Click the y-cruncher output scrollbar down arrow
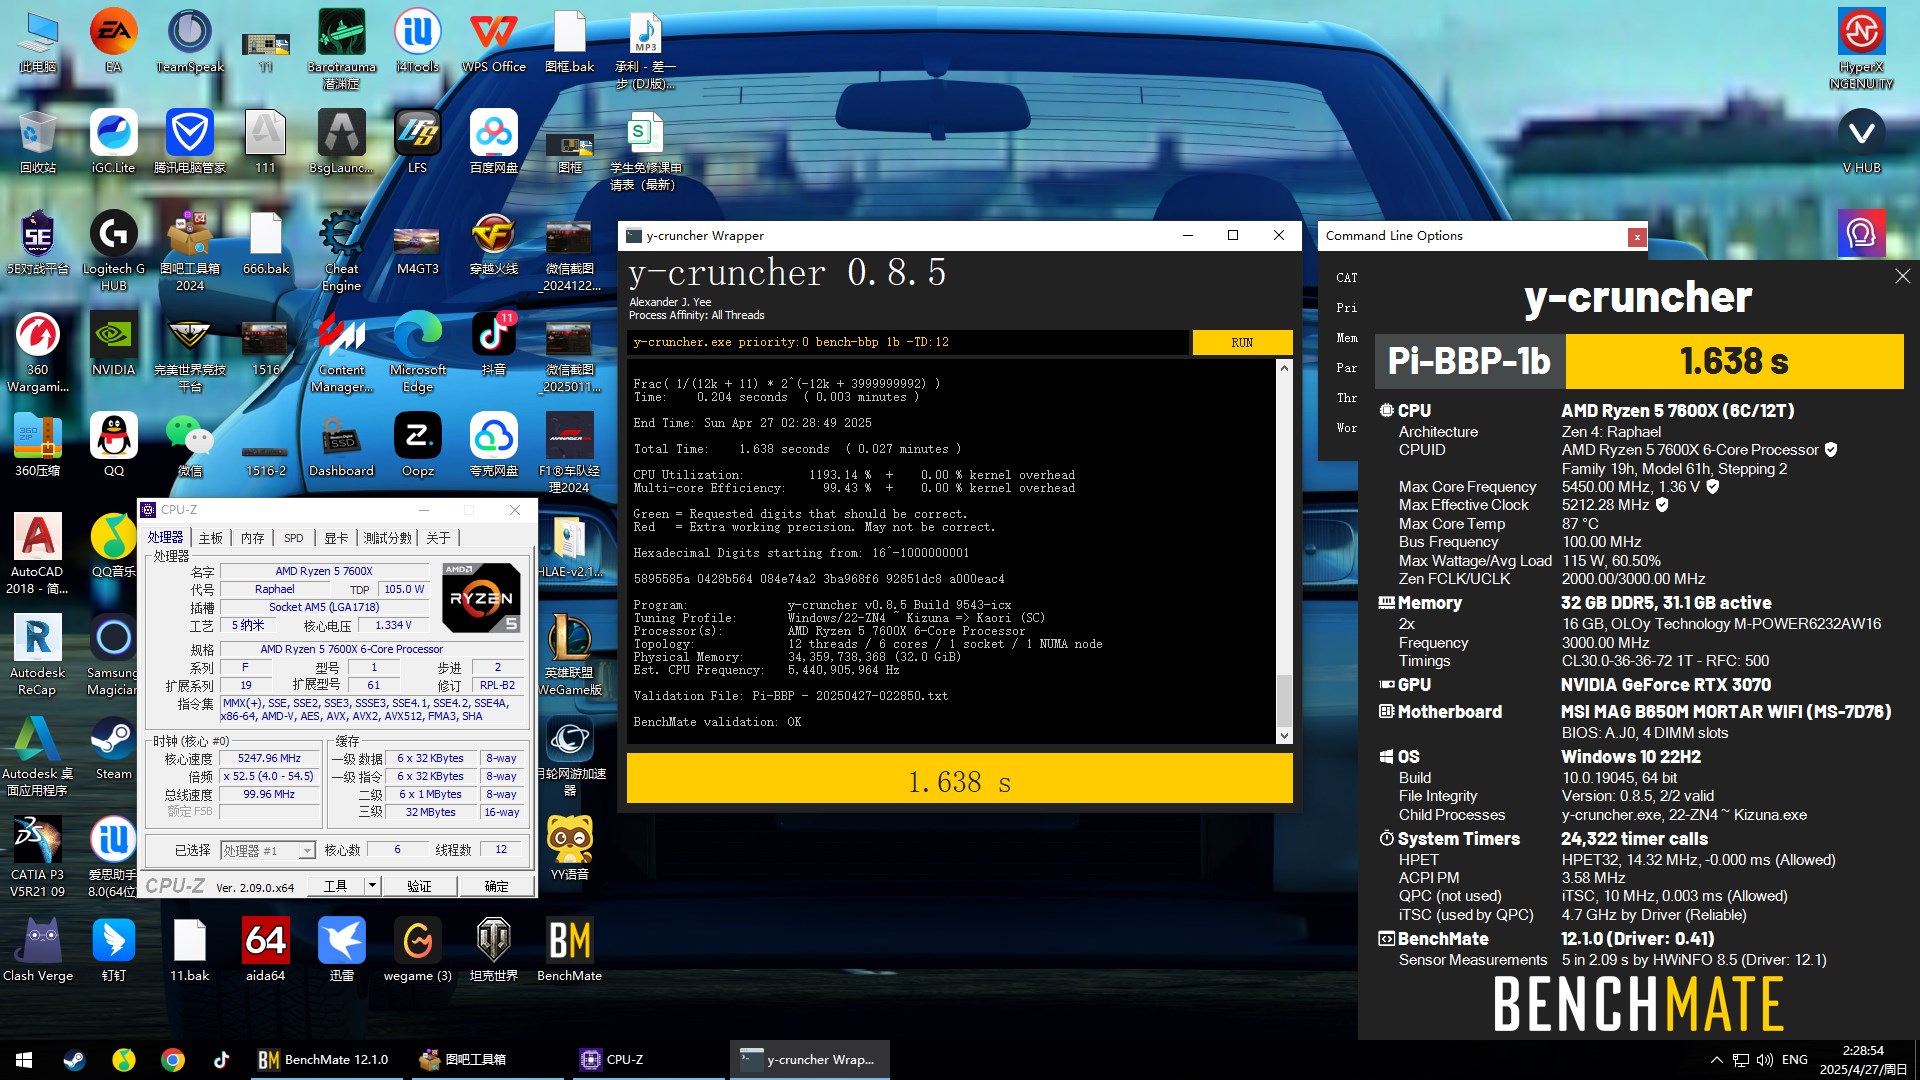 point(1284,736)
